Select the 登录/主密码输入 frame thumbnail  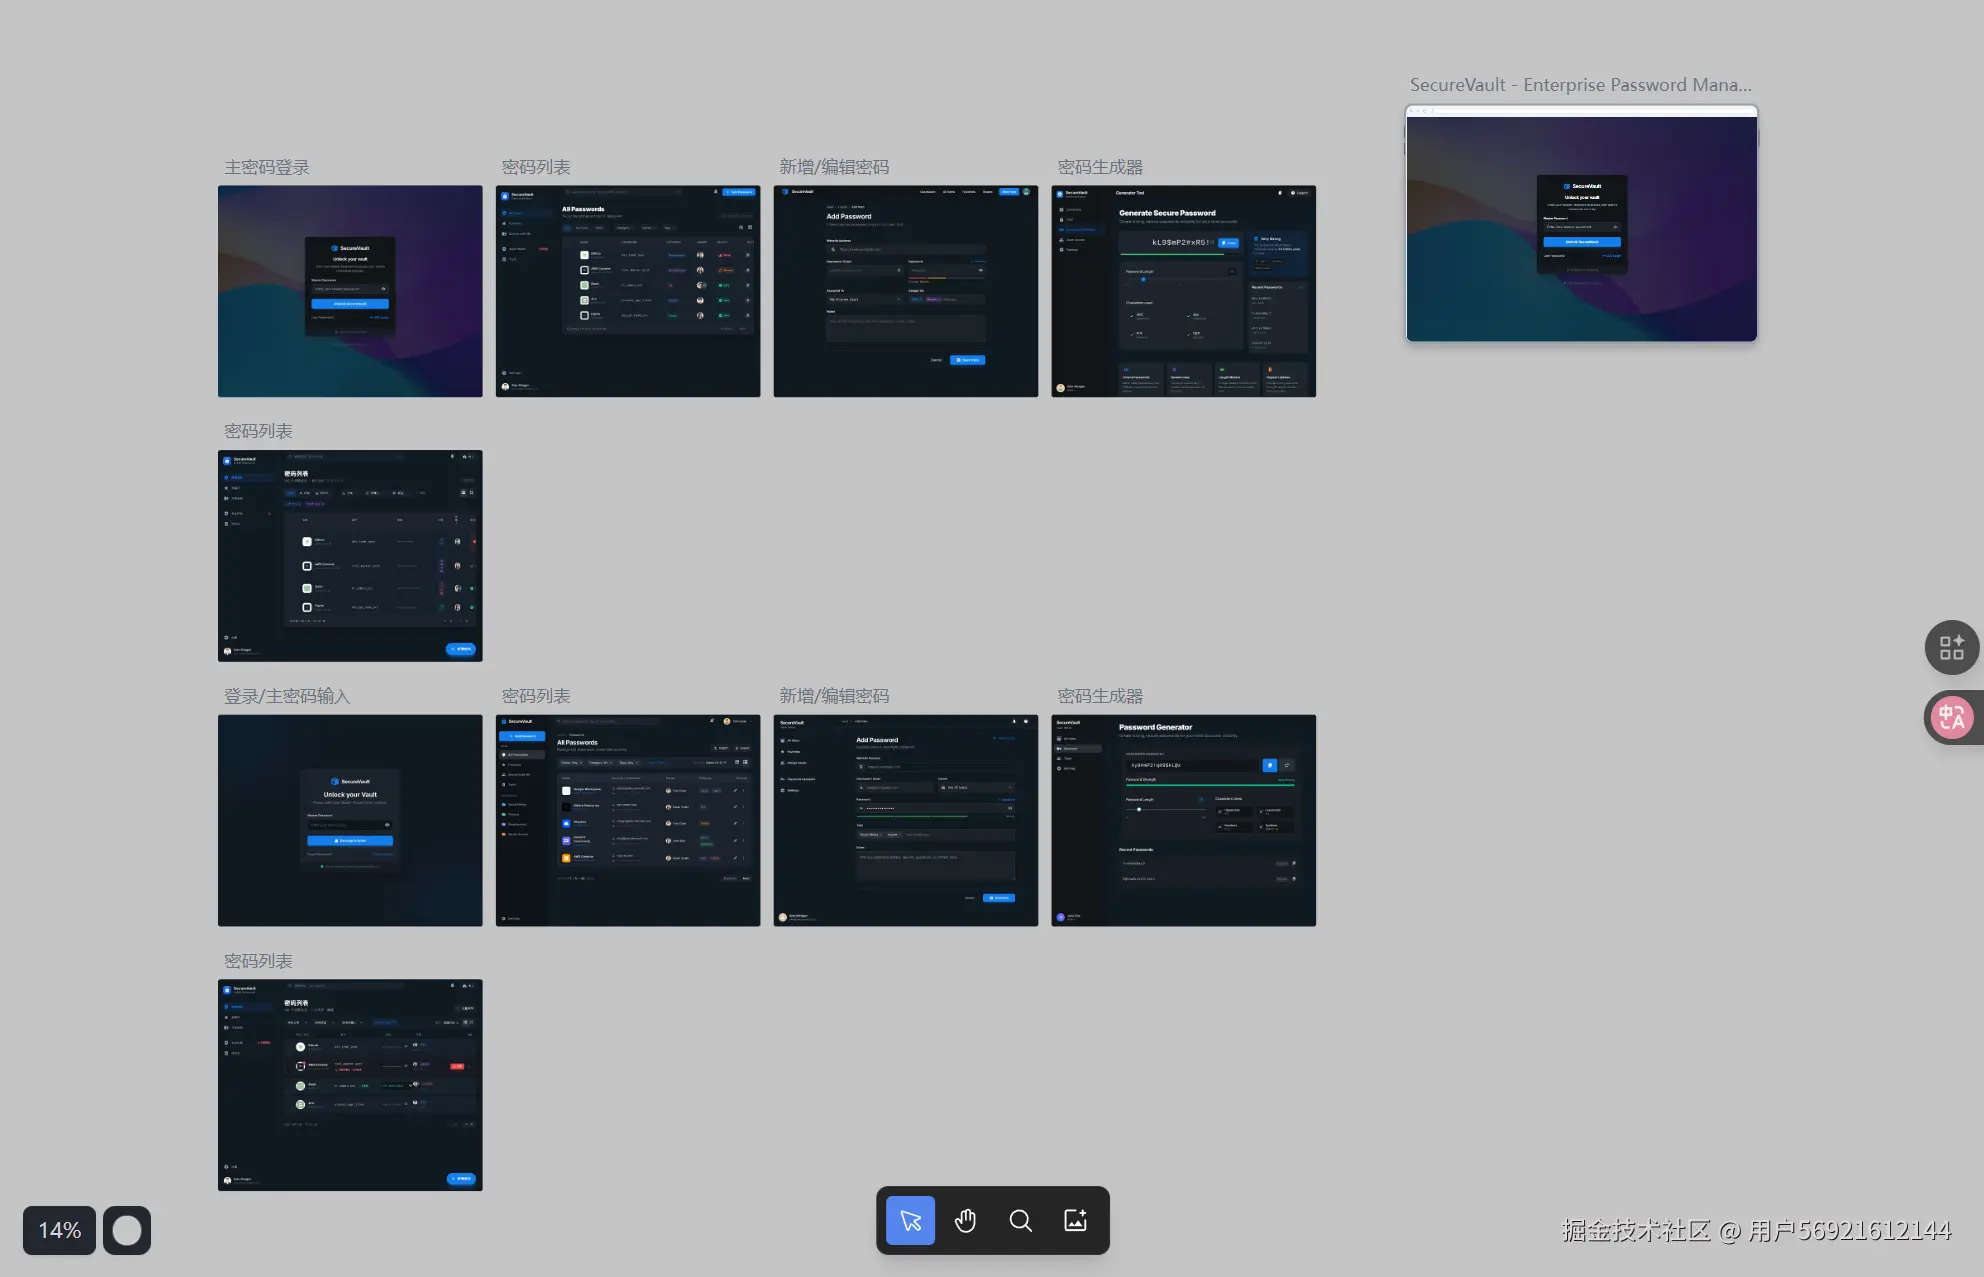pos(350,820)
